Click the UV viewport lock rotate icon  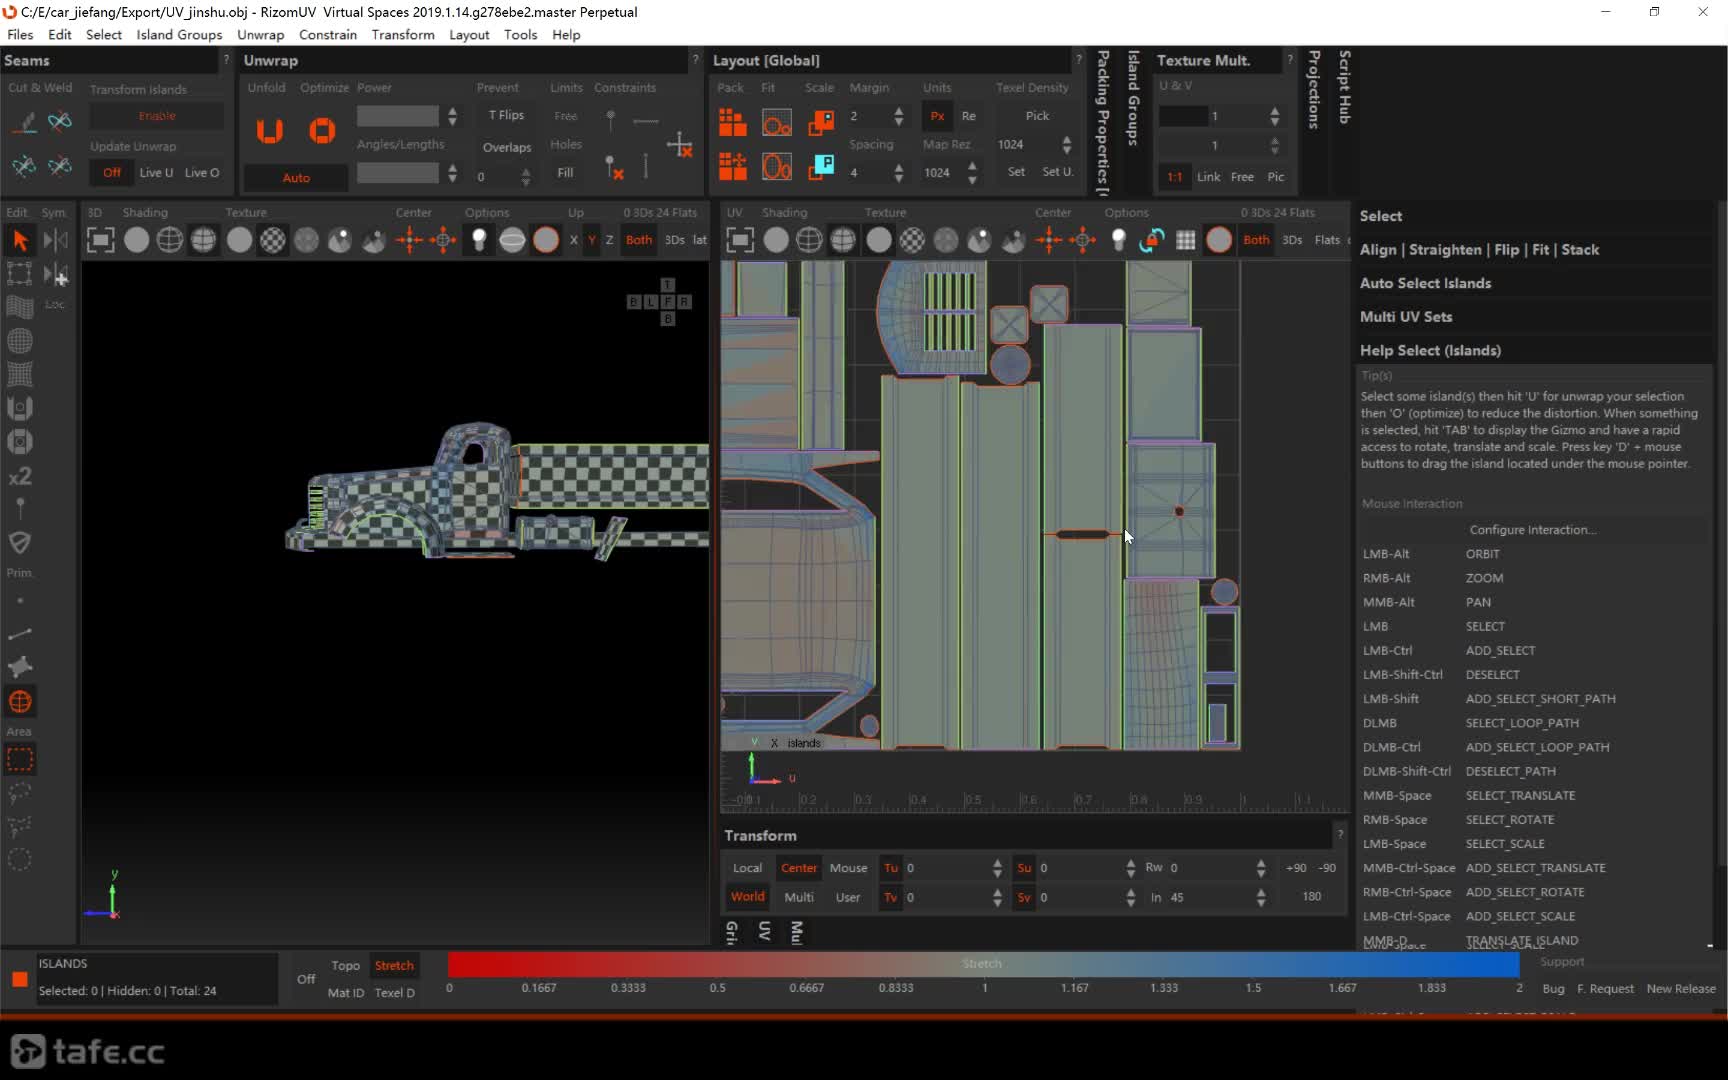1152,240
